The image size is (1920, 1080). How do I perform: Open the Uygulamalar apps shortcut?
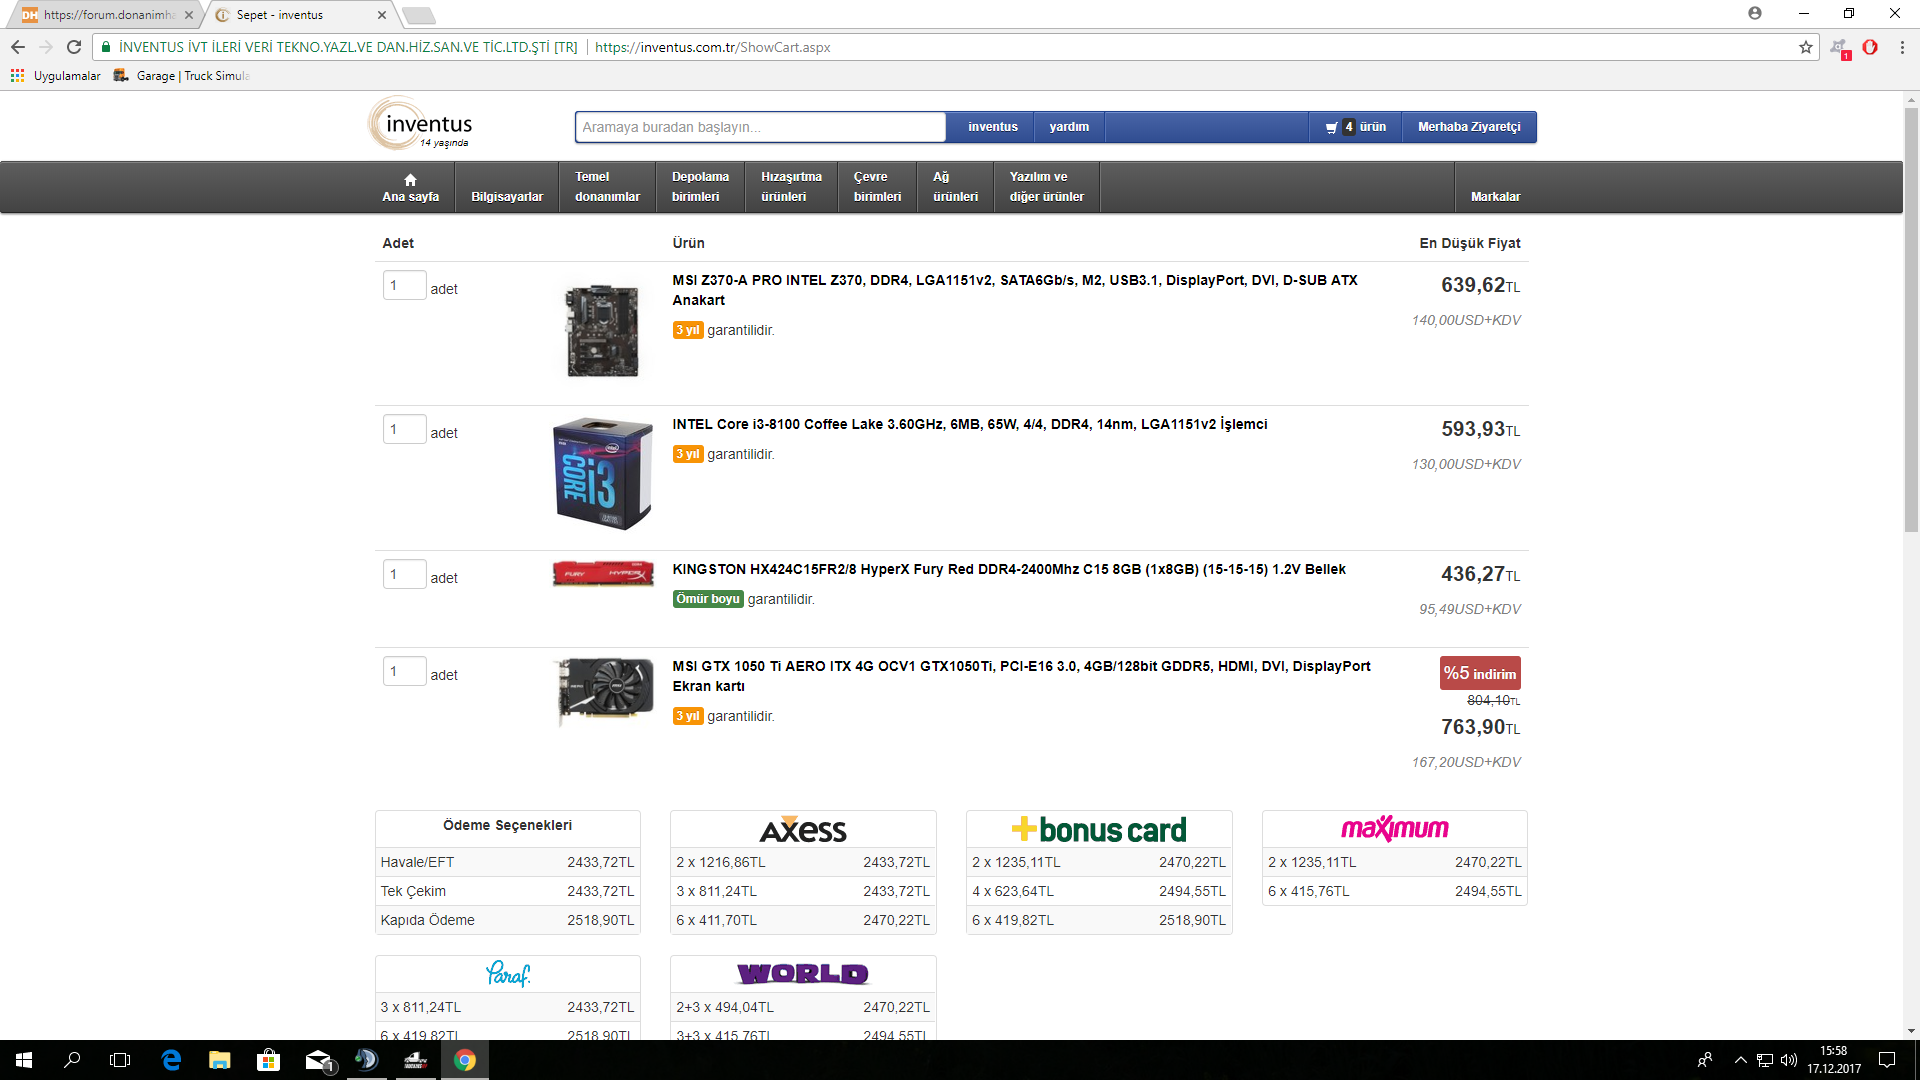(56, 76)
